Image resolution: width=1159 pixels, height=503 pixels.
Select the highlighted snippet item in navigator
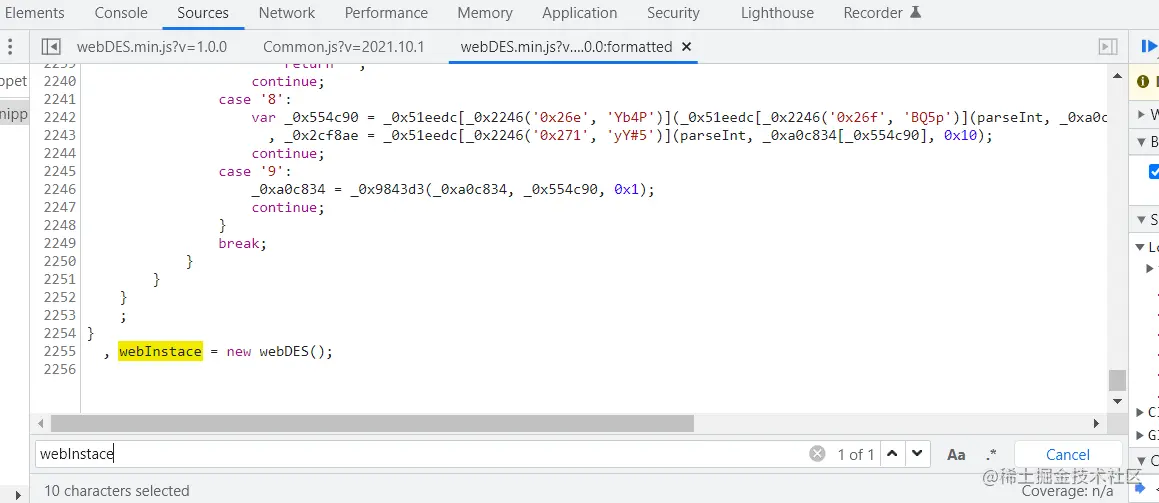pyautogui.click(x=13, y=114)
